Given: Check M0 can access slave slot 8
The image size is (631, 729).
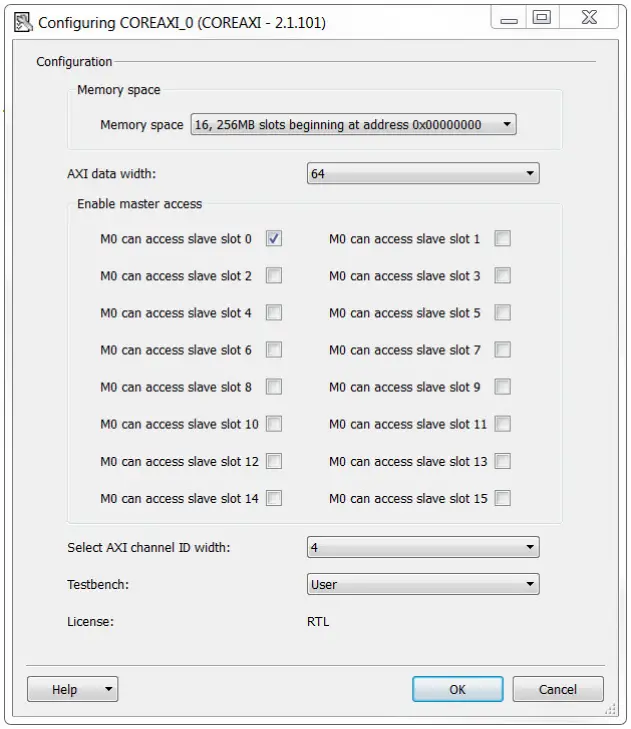Looking at the screenshot, I should point(274,387).
